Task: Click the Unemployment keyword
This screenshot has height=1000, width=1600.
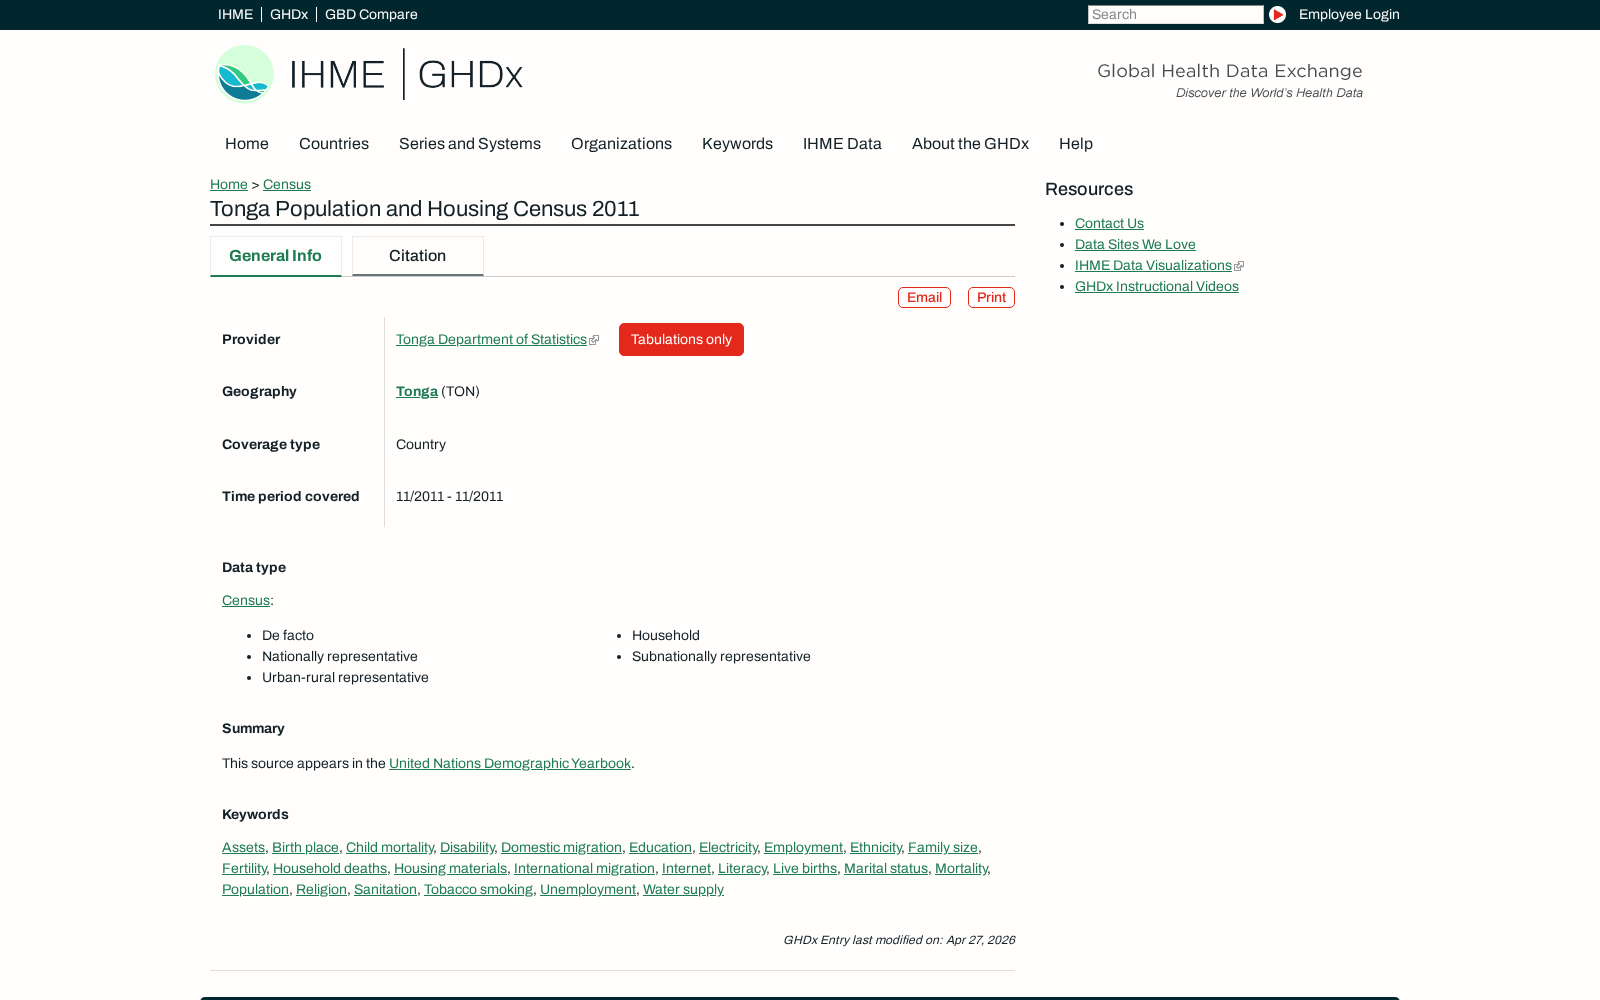Action: (588, 889)
